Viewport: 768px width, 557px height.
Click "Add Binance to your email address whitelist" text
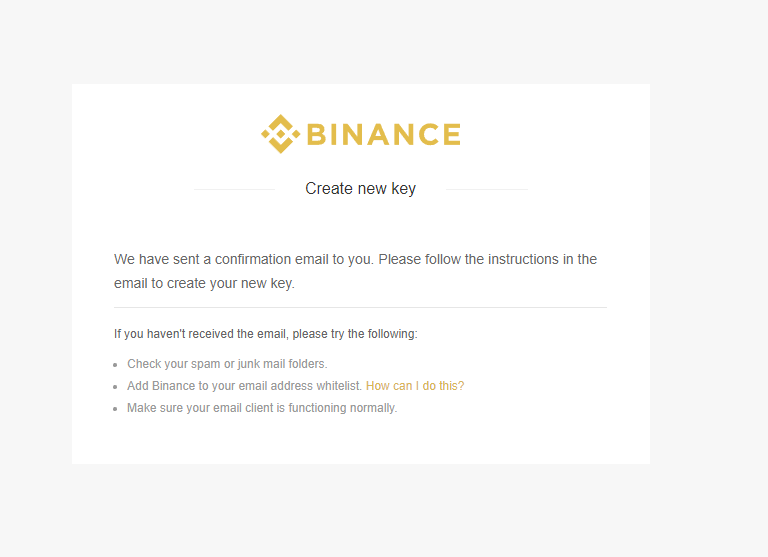[244, 386]
